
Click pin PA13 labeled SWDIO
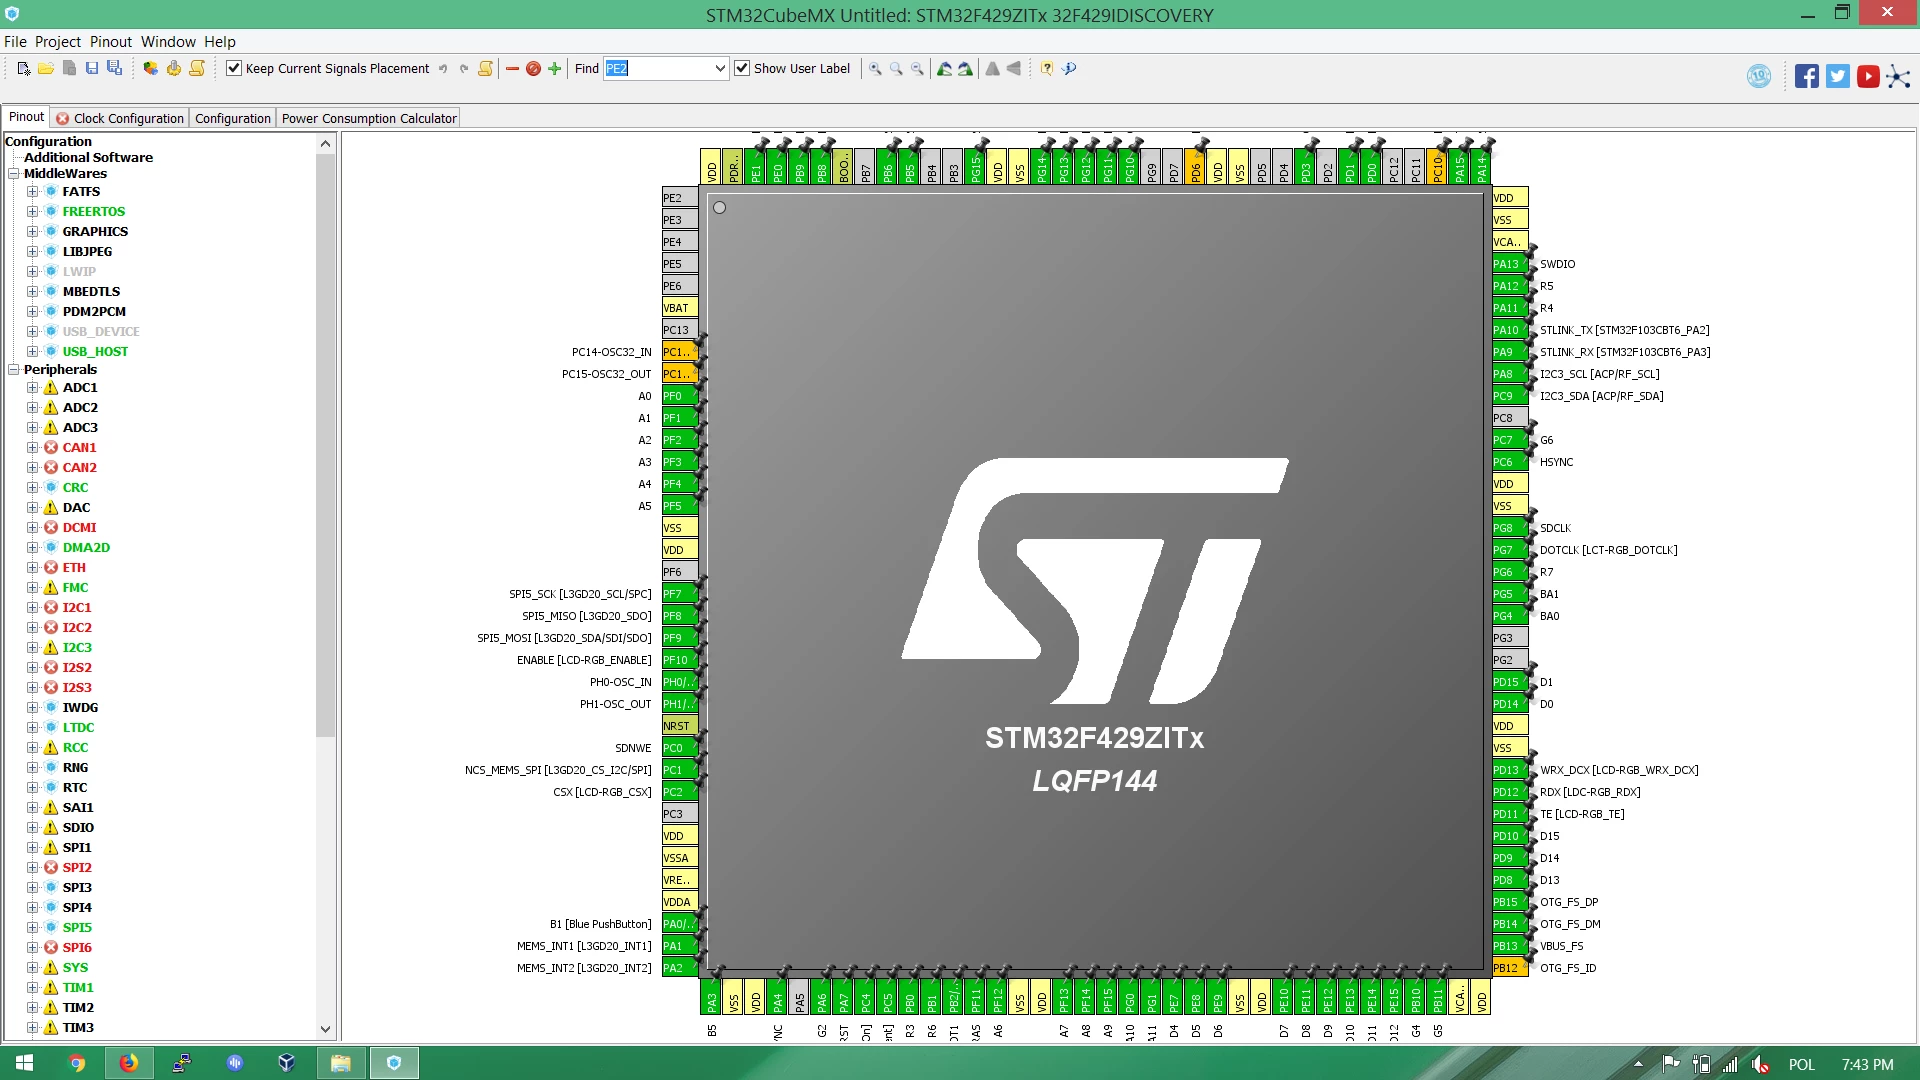point(1509,264)
